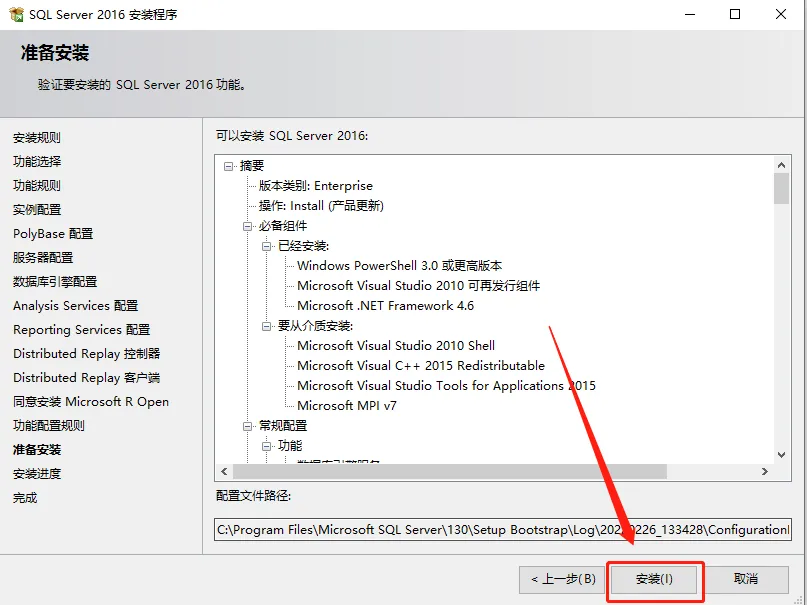
Task: Click the vertical scrollbar down arrow
Action: pyautogui.click(x=781, y=455)
